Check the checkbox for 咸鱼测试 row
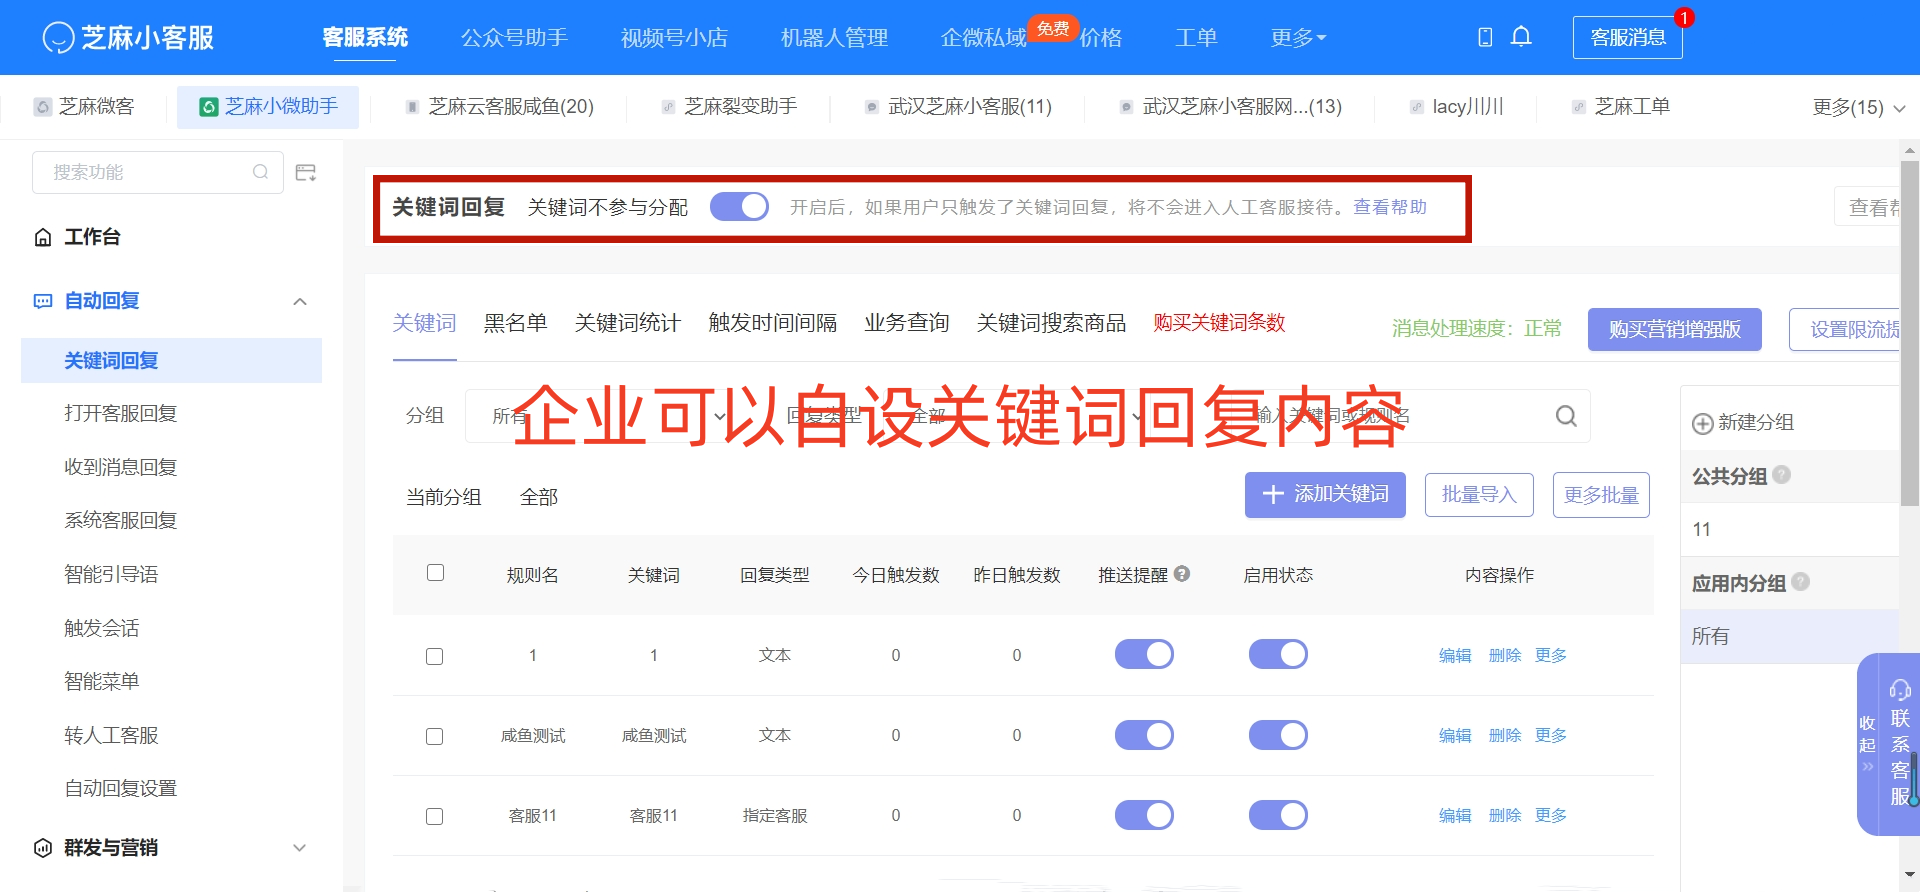This screenshot has width=1920, height=892. click(x=434, y=737)
